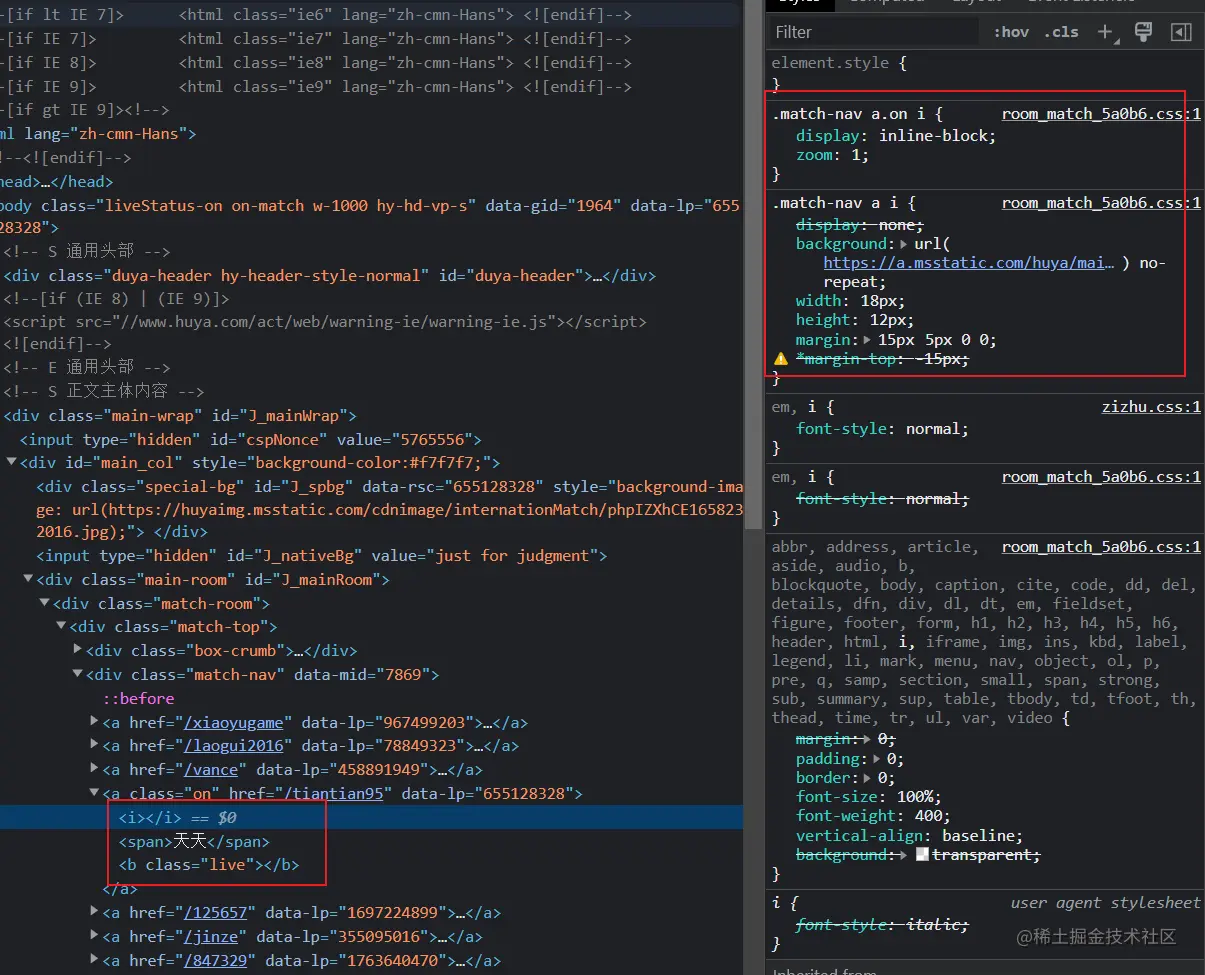Viewport: 1205px width, 975px height.
Task: Expand the /125657 anchor node
Action: (x=95, y=913)
